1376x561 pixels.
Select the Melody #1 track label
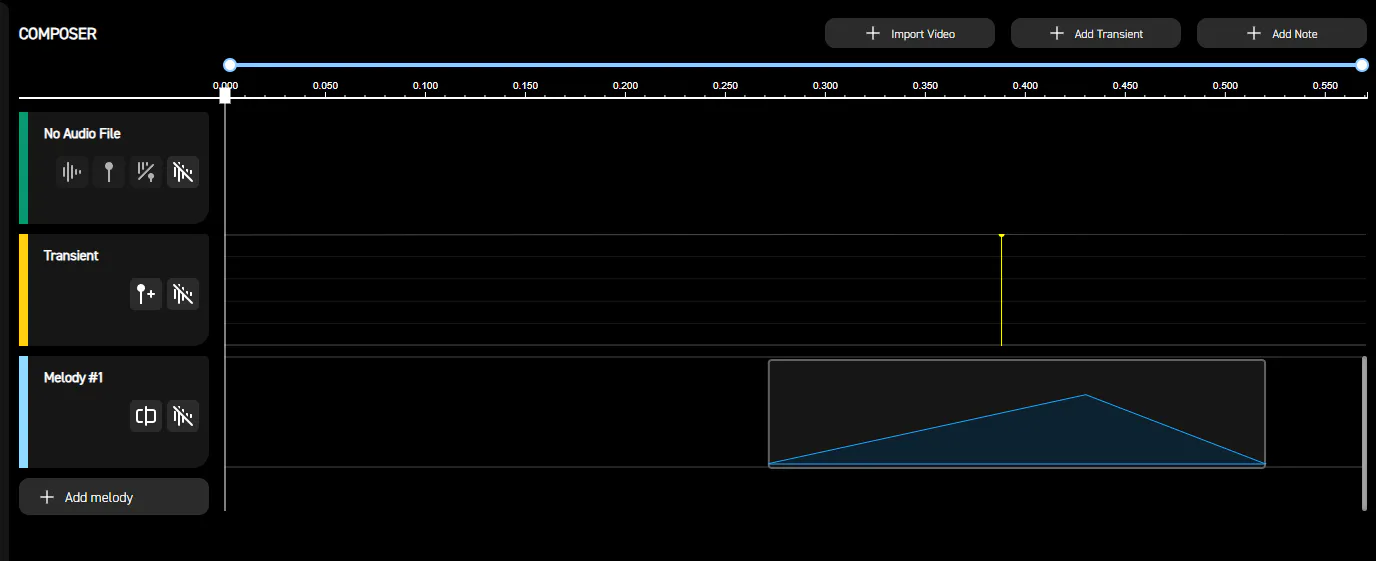point(73,377)
